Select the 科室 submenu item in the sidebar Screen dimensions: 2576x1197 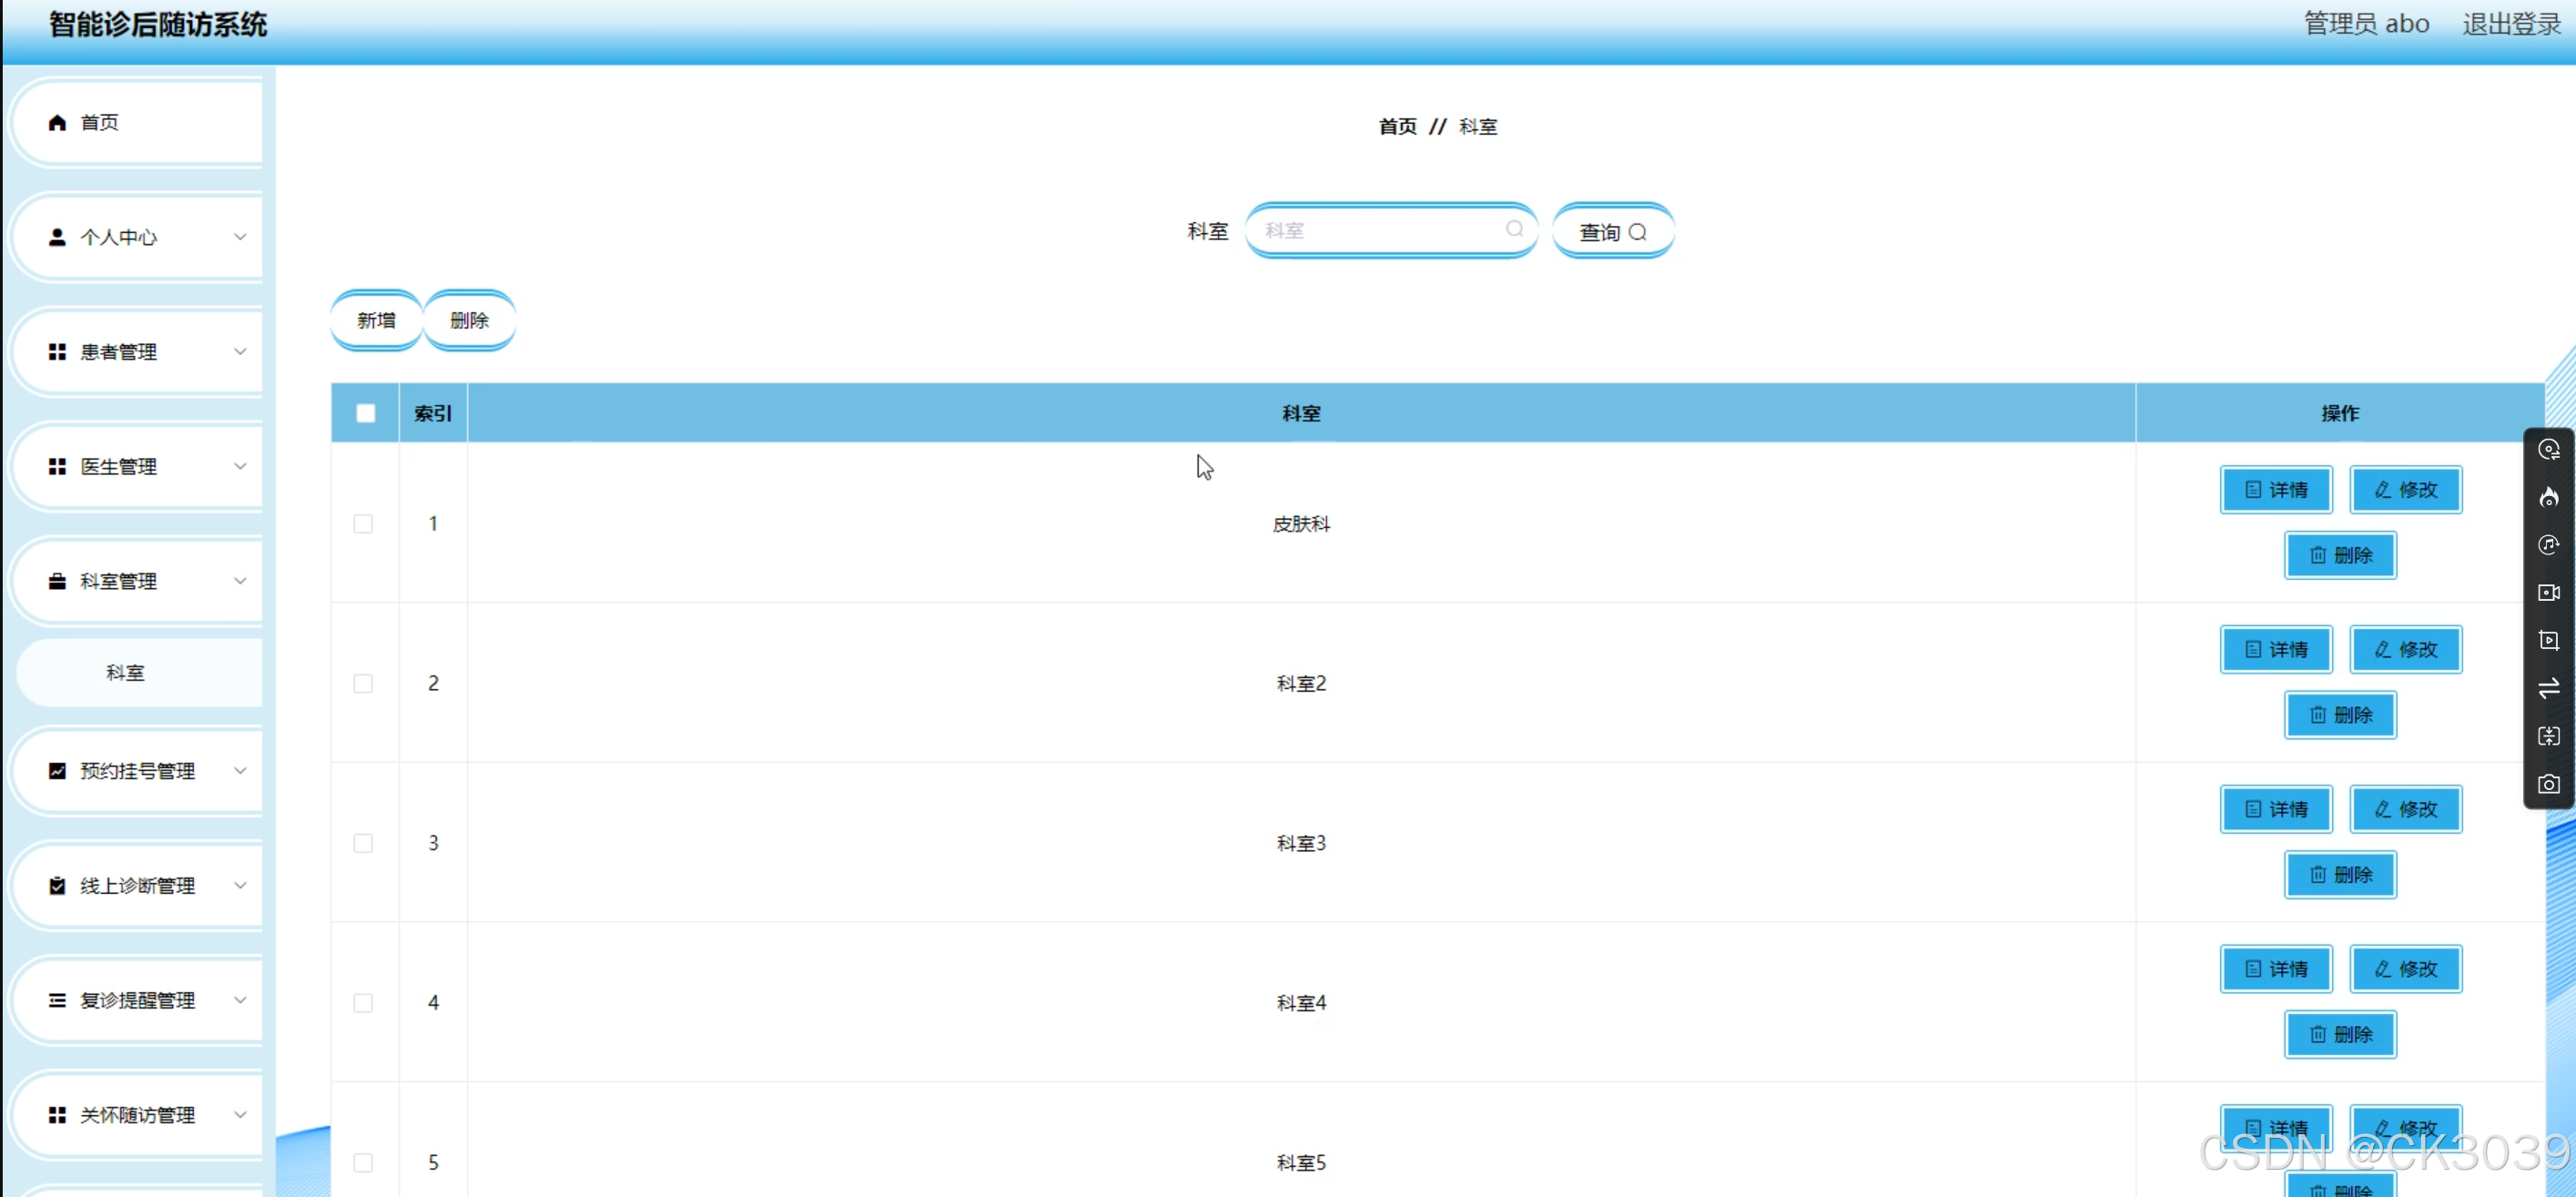click(x=140, y=673)
